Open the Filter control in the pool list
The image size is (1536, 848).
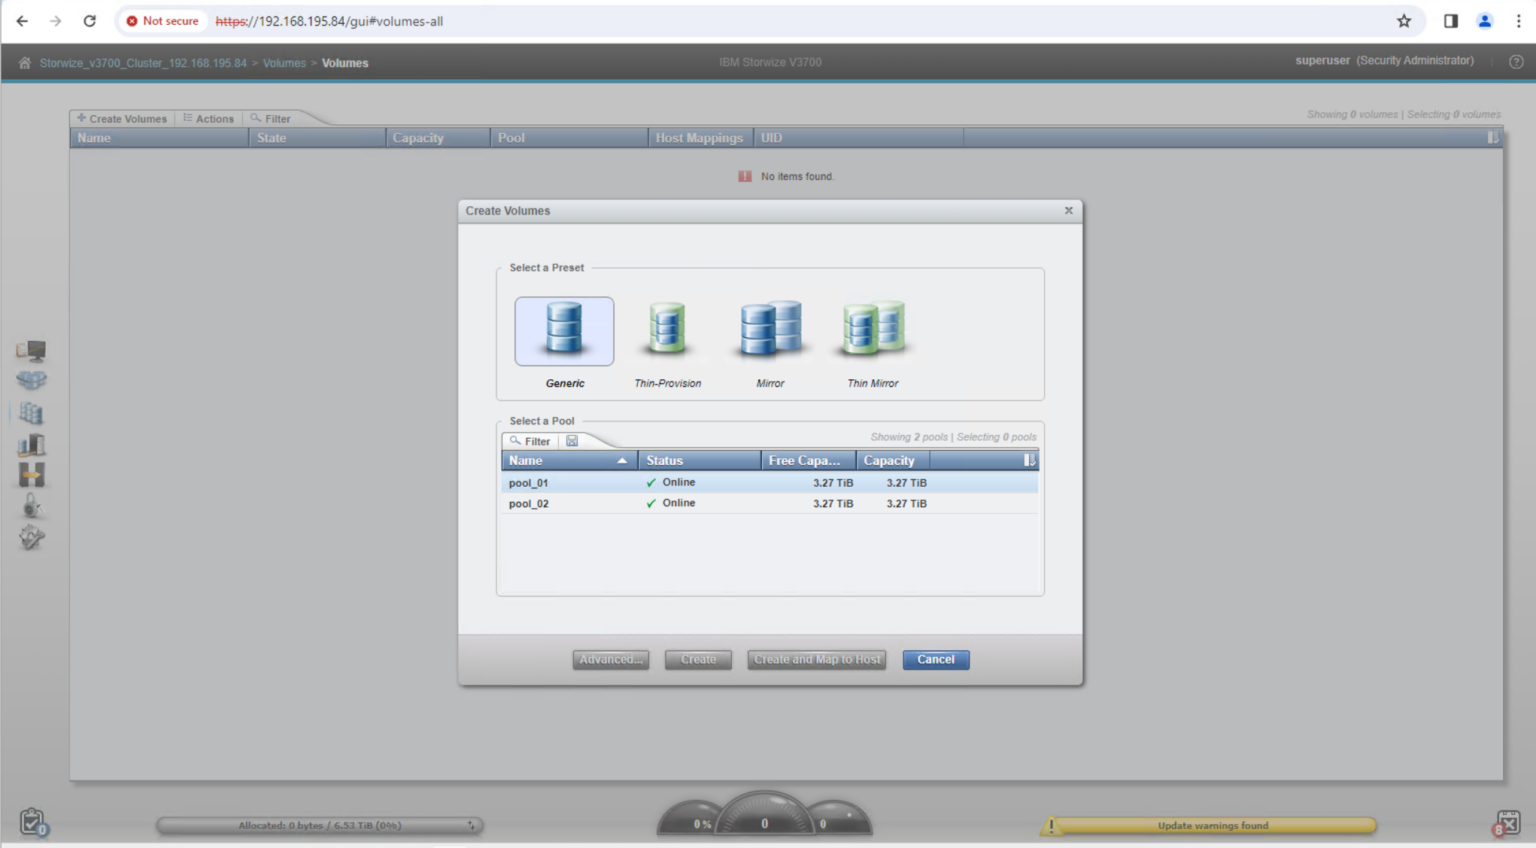click(531, 440)
